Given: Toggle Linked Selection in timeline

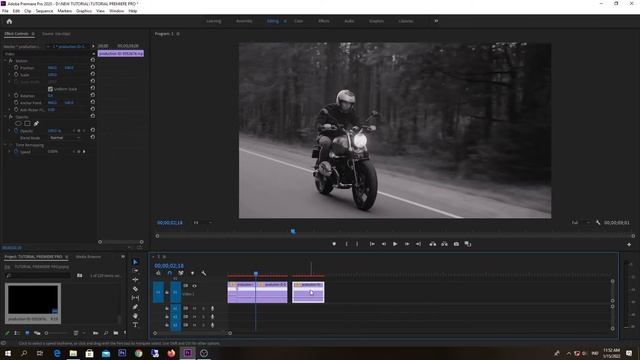Looking at the screenshot, I should (x=181, y=273).
